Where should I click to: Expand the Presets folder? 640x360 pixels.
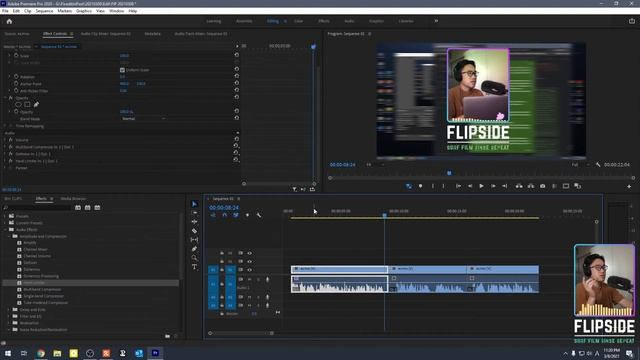coord(5,216)
